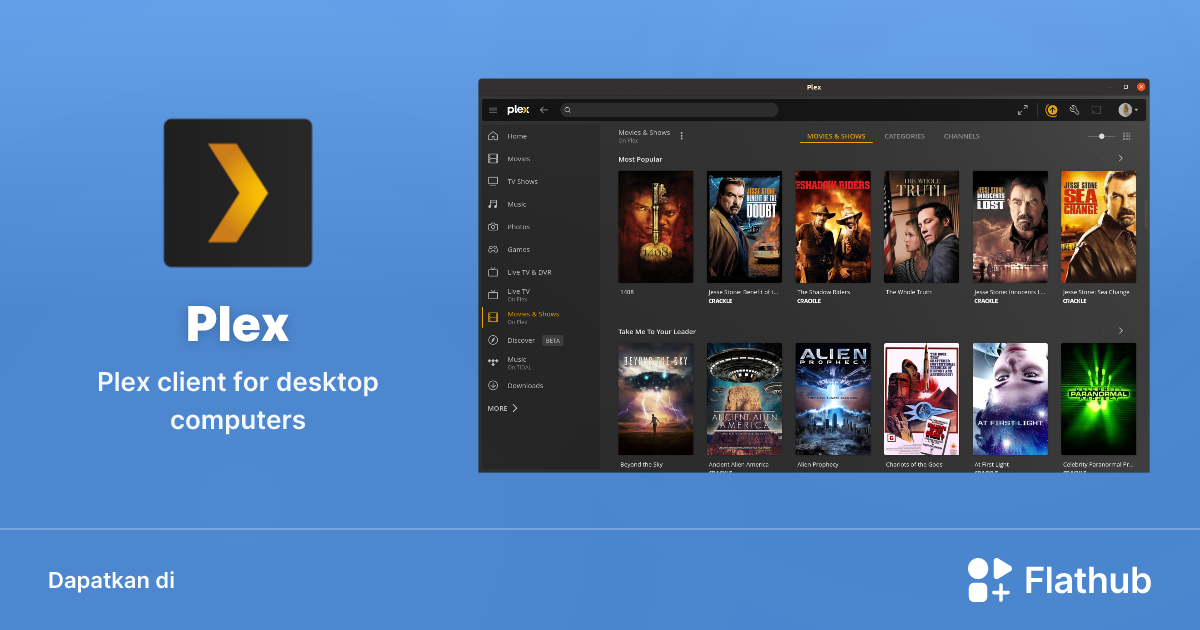Toggle the sidebar with the hamburger icon
1200x630 pixels.
[x=493, y=110]
